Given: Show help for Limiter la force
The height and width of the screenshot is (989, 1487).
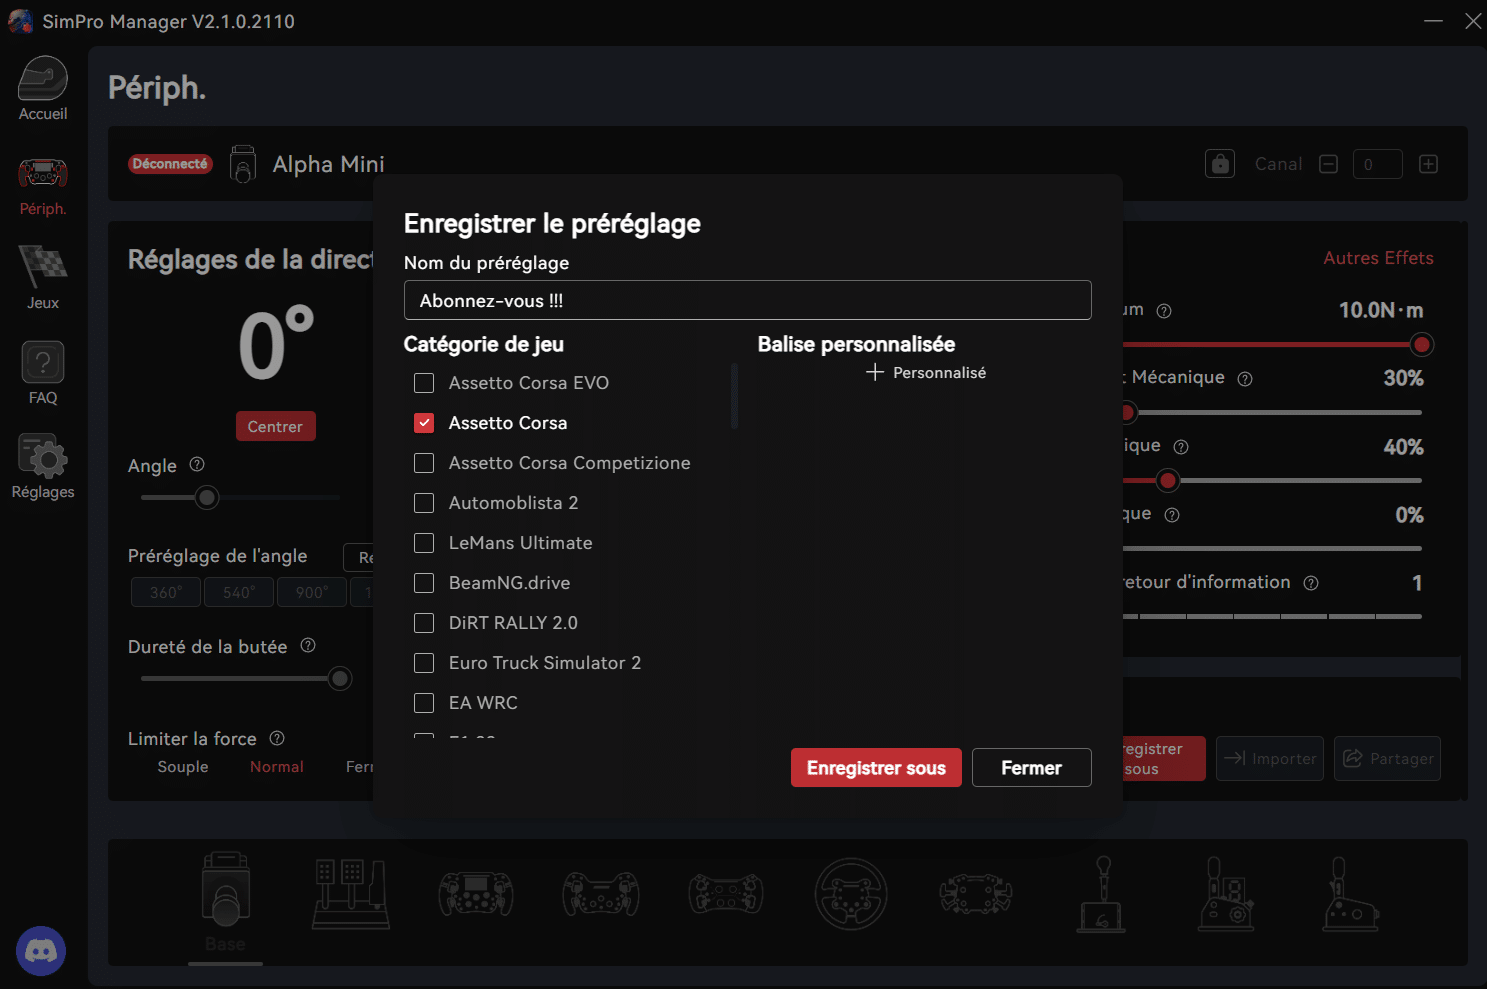Looking at the screenshot, I should tap(277, 738).
